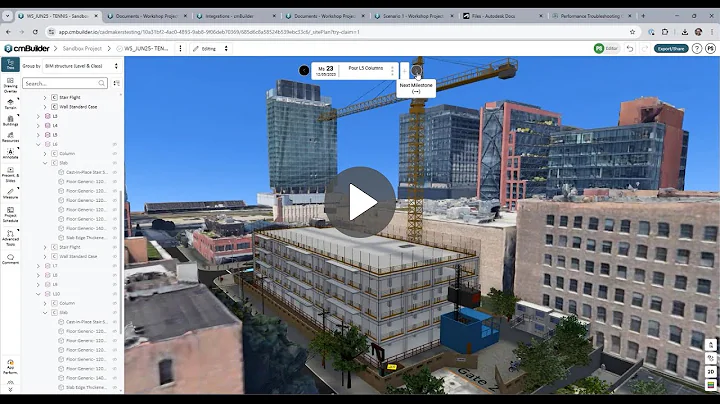
Task: Go to the previous milestone arrow
Action: (x=304, y=70)
